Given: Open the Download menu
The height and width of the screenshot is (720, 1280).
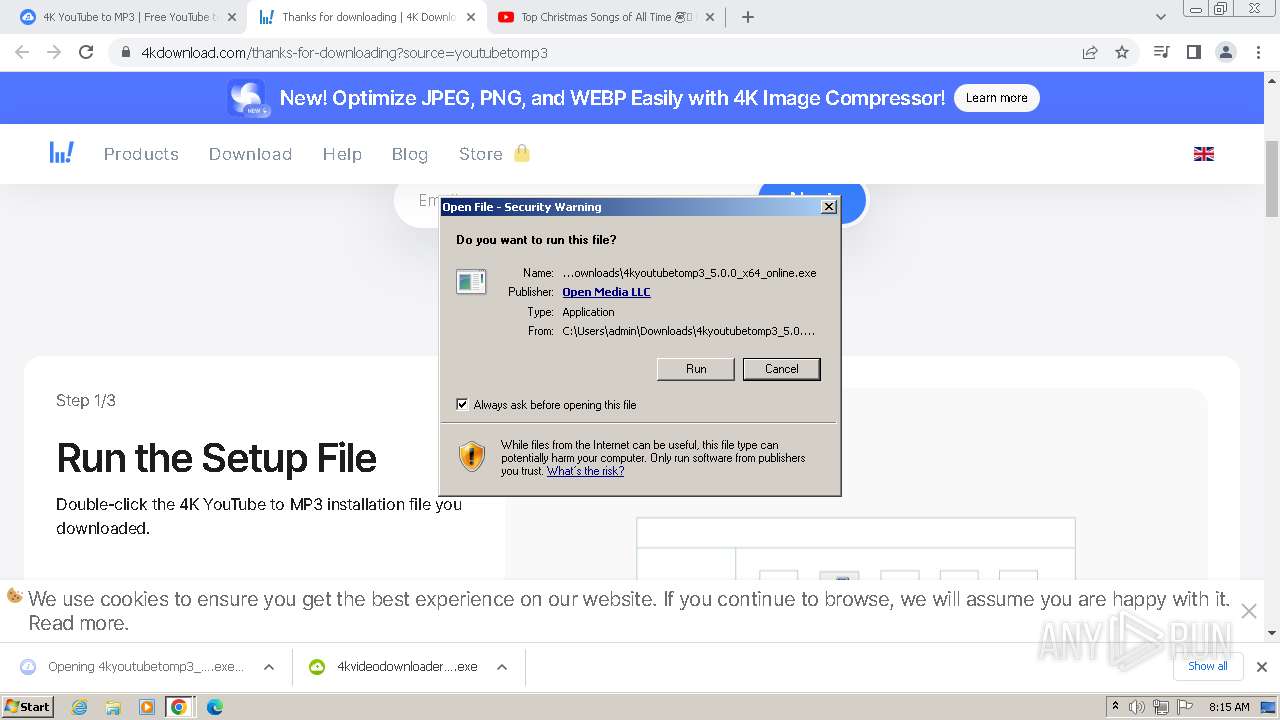Looking at the screenshot, I should (250, 154).
